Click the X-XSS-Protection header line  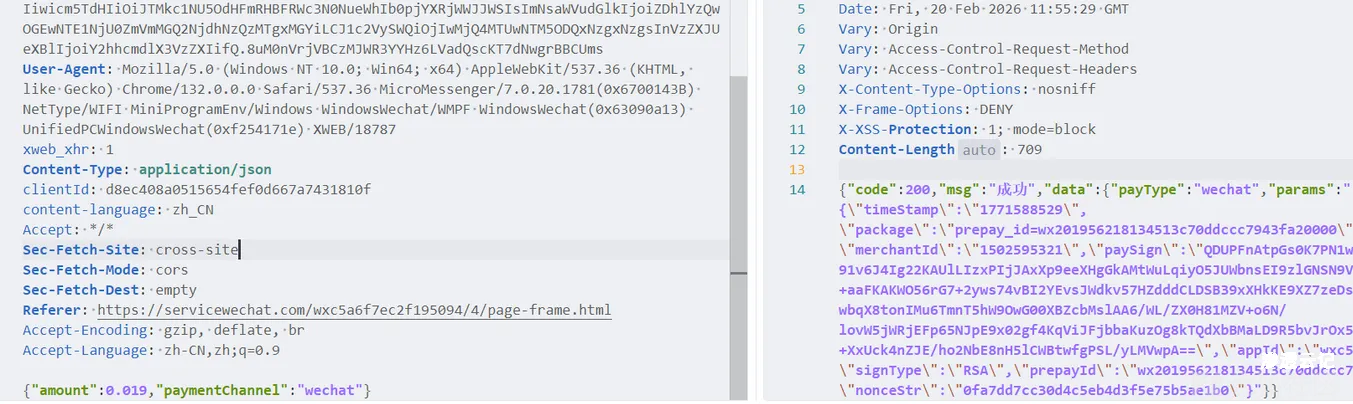(x=966, y=129)
